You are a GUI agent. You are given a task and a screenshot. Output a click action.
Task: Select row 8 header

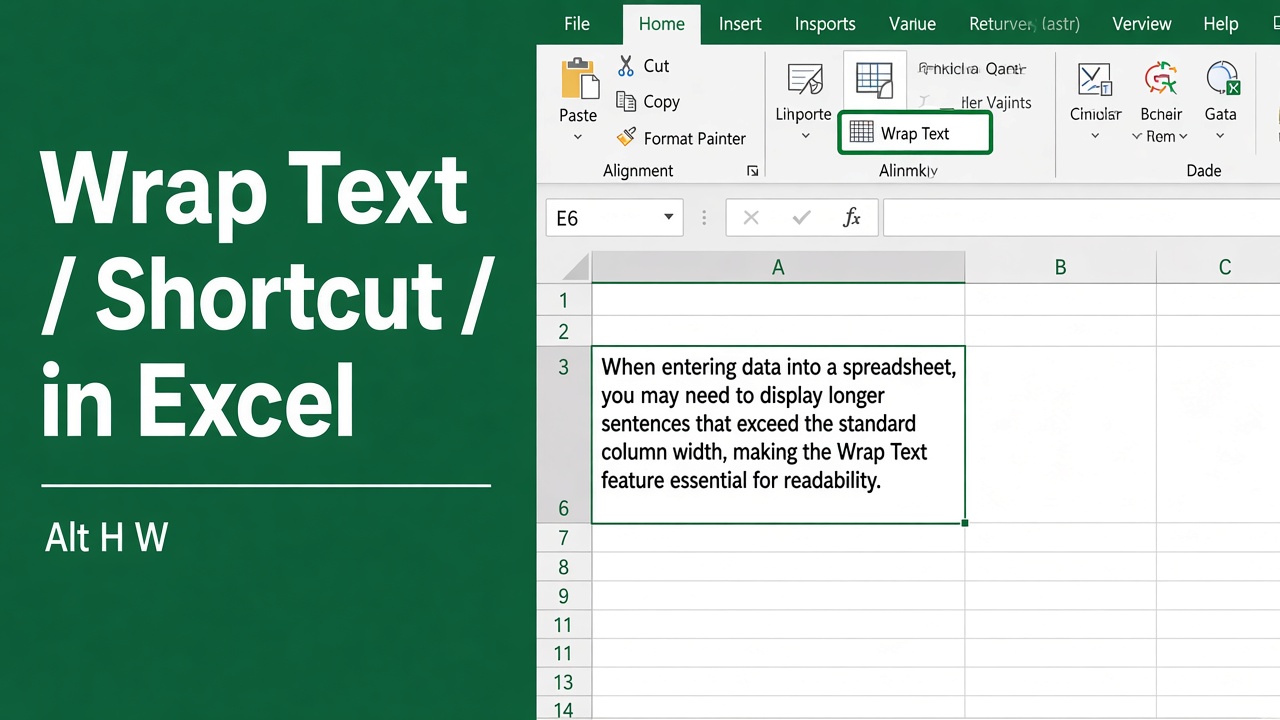click(564, 567)
